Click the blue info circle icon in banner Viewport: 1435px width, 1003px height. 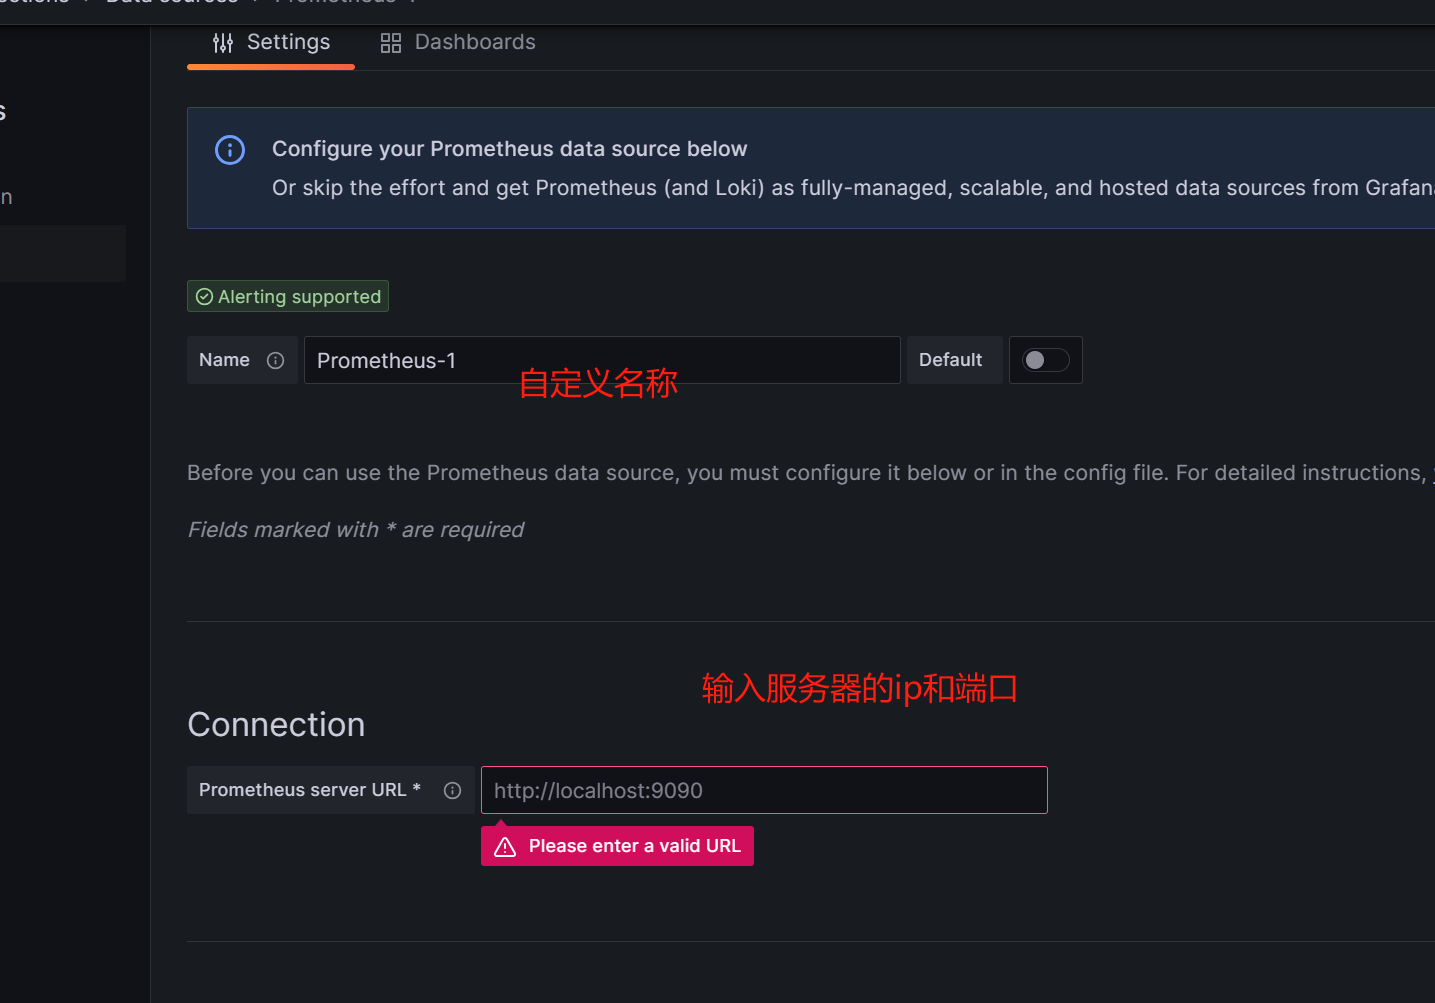pyautogui.click(x=230, y=150)
